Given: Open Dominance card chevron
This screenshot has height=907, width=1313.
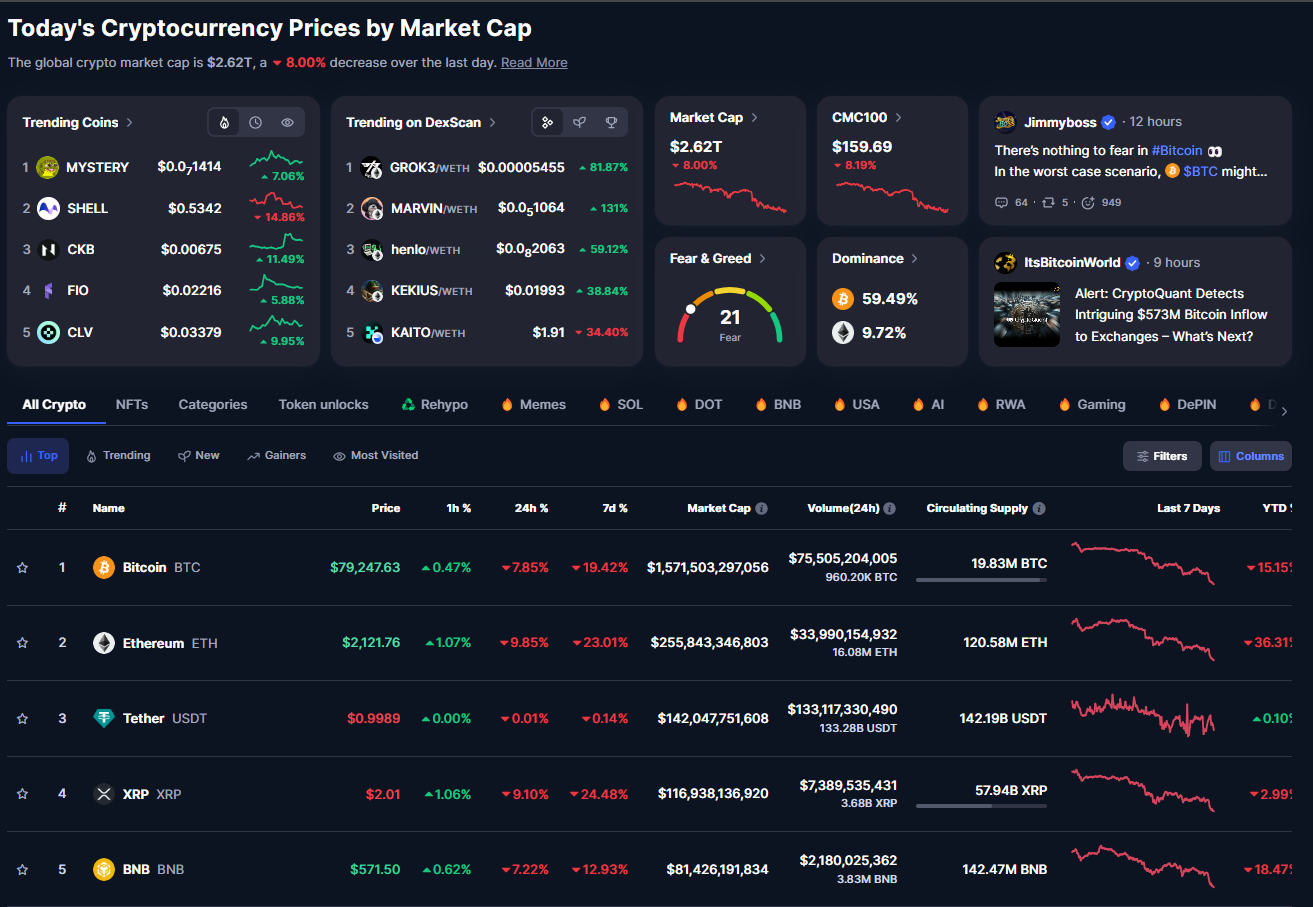Looking at the screenshot, I should click(x=914, y=258).
